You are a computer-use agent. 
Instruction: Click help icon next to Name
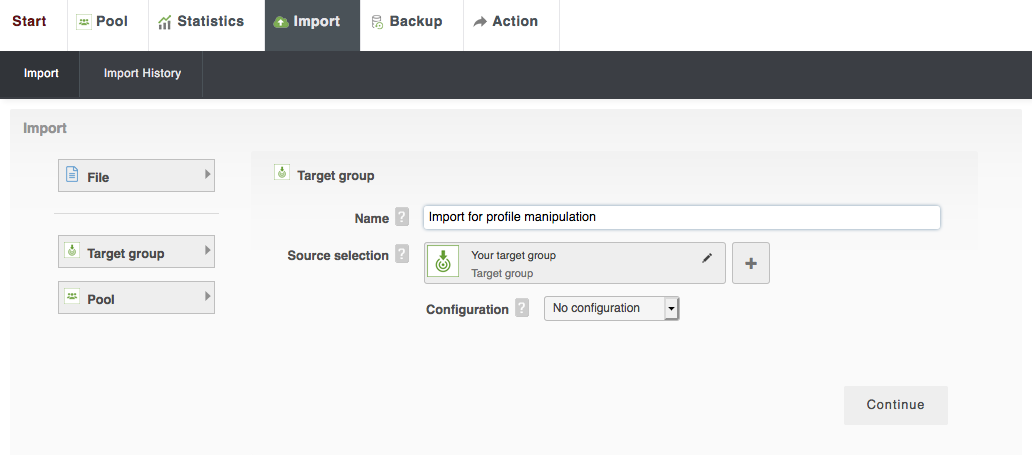tap(402, 217)
